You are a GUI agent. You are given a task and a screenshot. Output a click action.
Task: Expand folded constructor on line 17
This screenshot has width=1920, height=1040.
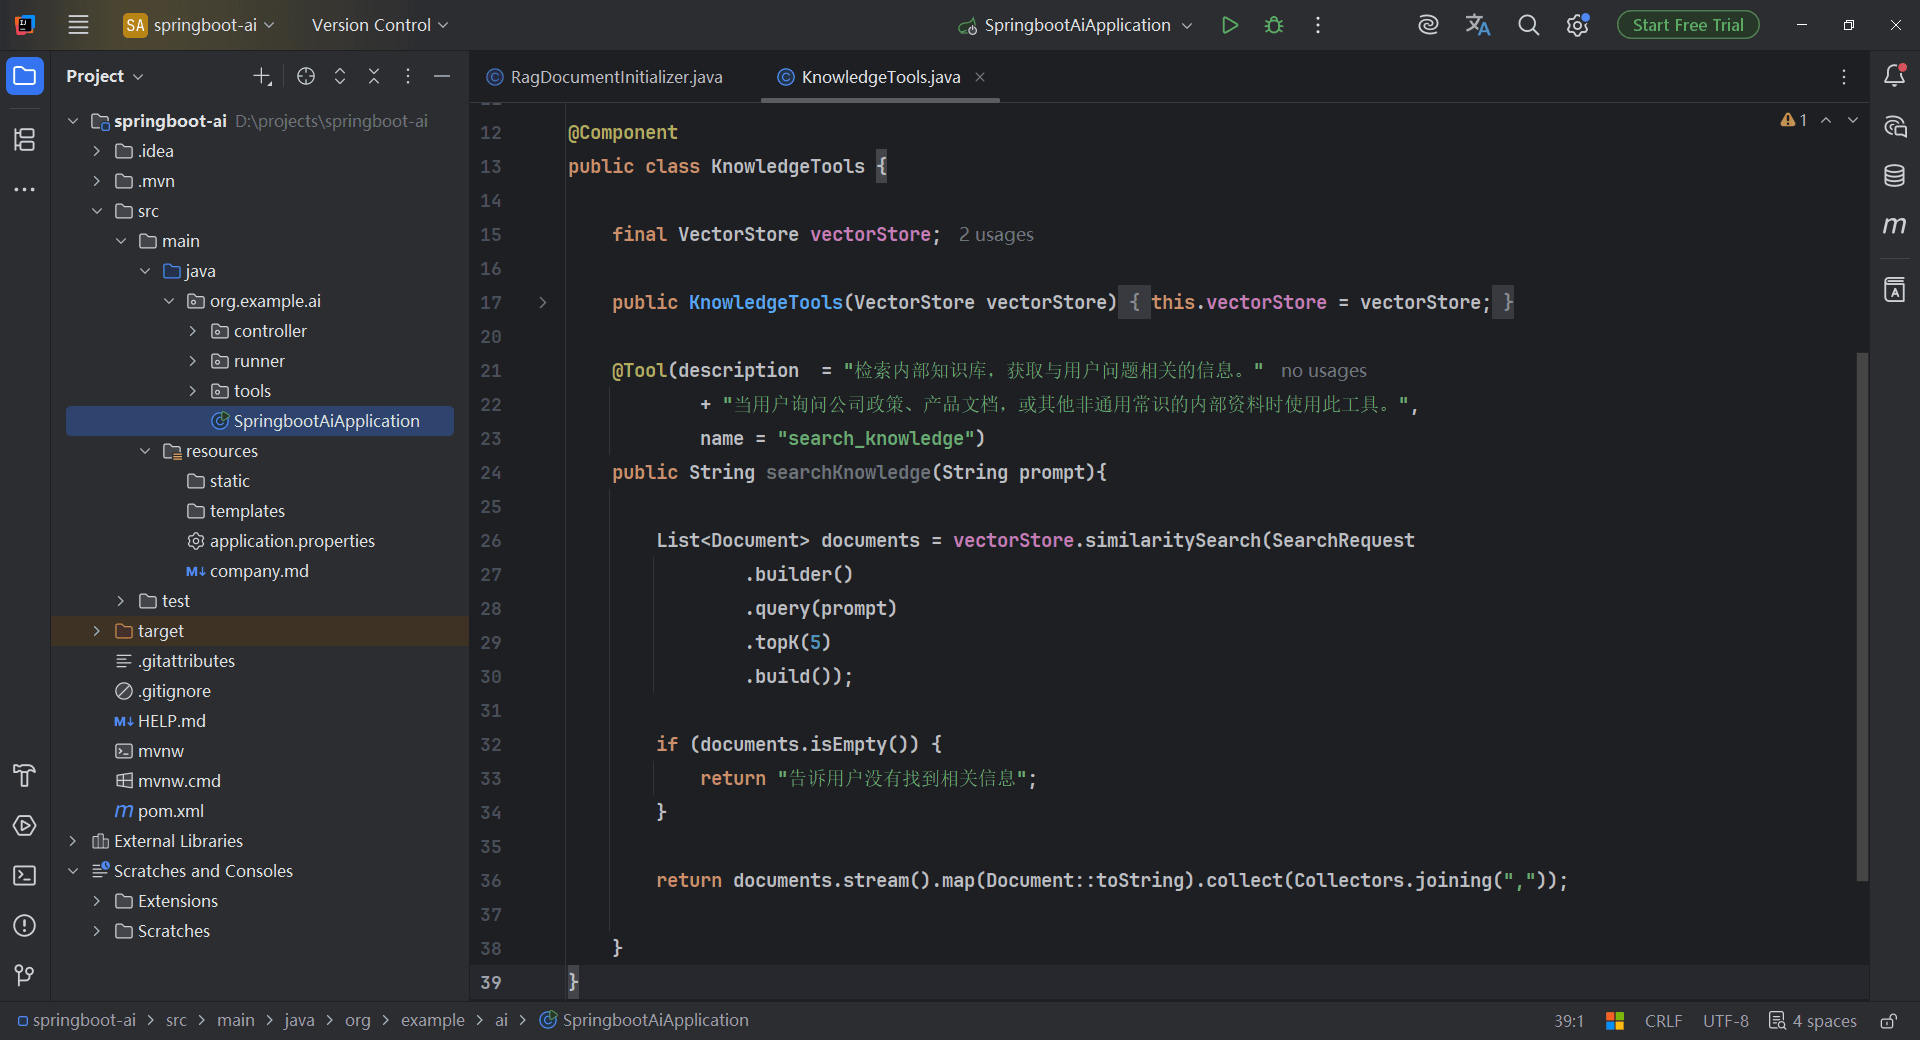pyautogui.click(x=543, y=302)
